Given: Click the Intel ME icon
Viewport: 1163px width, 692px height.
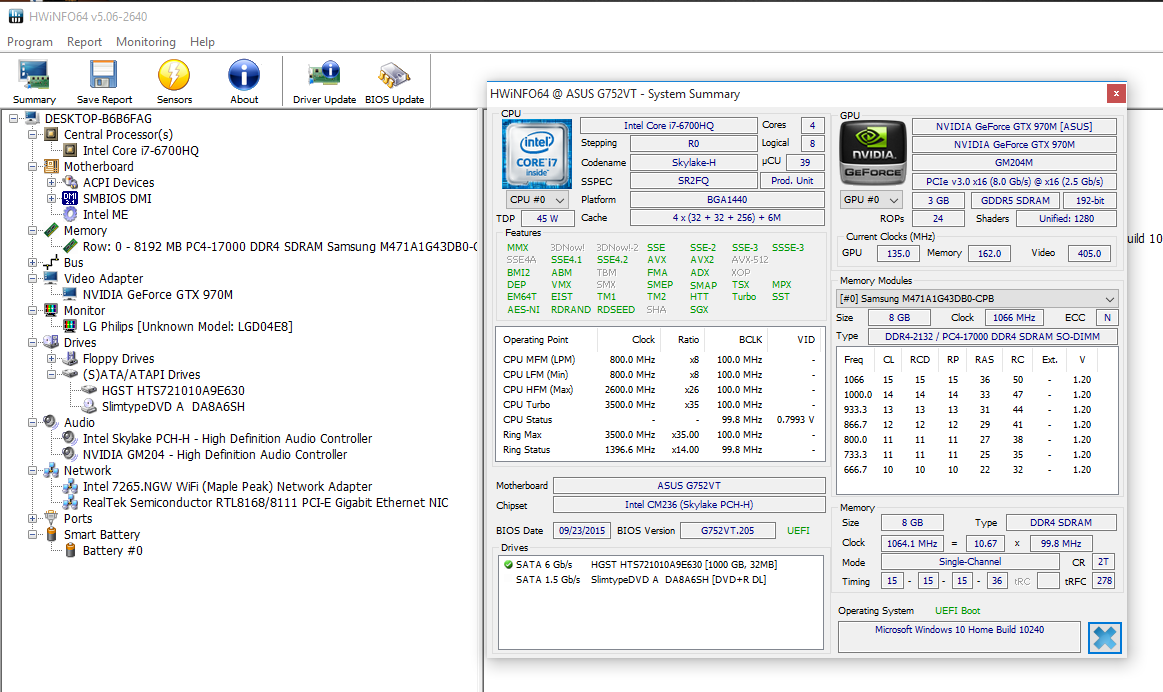Looking at the screenshot, I should point(70,214).
